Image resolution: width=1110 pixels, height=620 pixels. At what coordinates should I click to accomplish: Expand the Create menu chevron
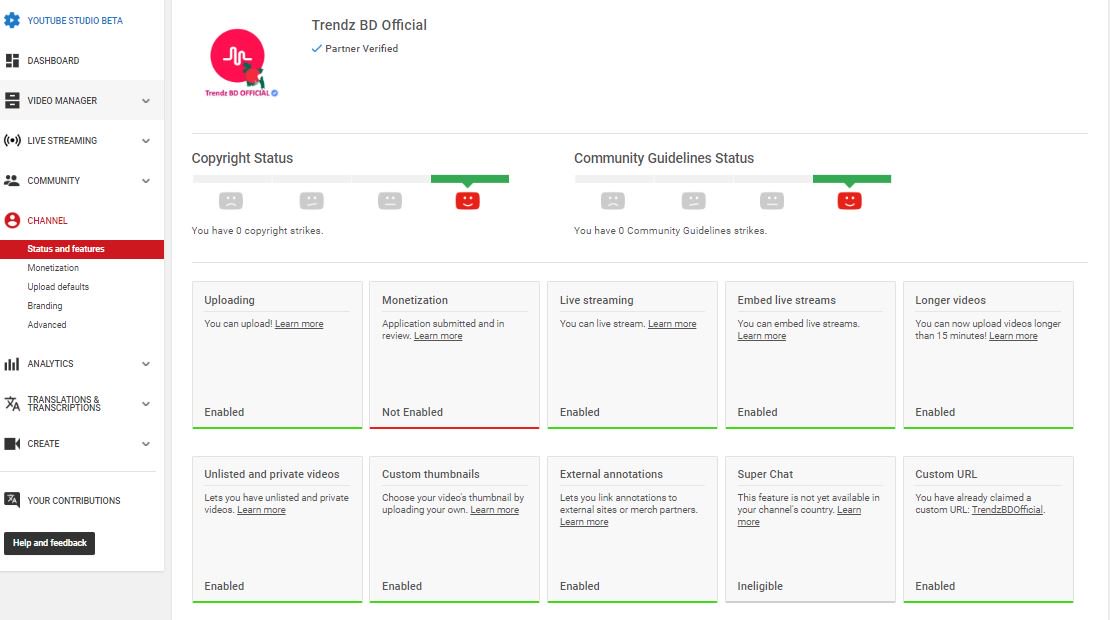coord(146,444)
